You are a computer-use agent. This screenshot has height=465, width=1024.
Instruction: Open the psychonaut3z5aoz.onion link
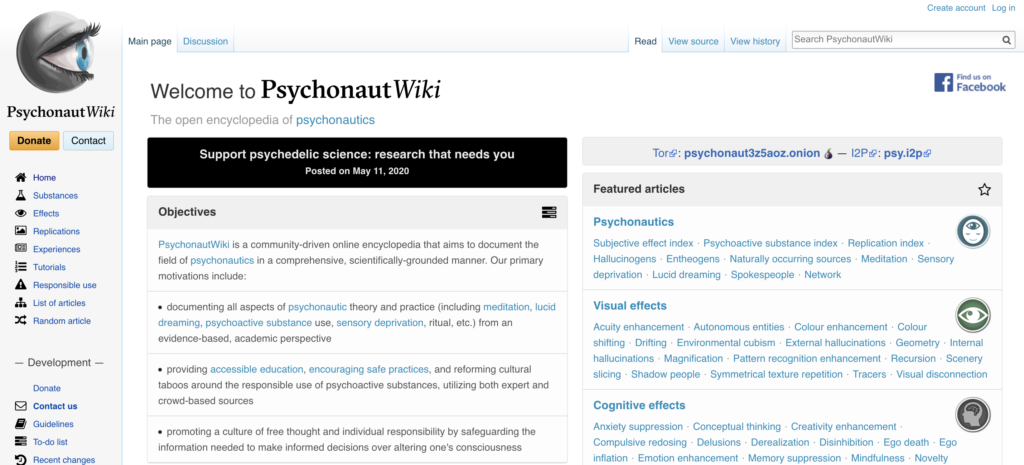point(752,153)
